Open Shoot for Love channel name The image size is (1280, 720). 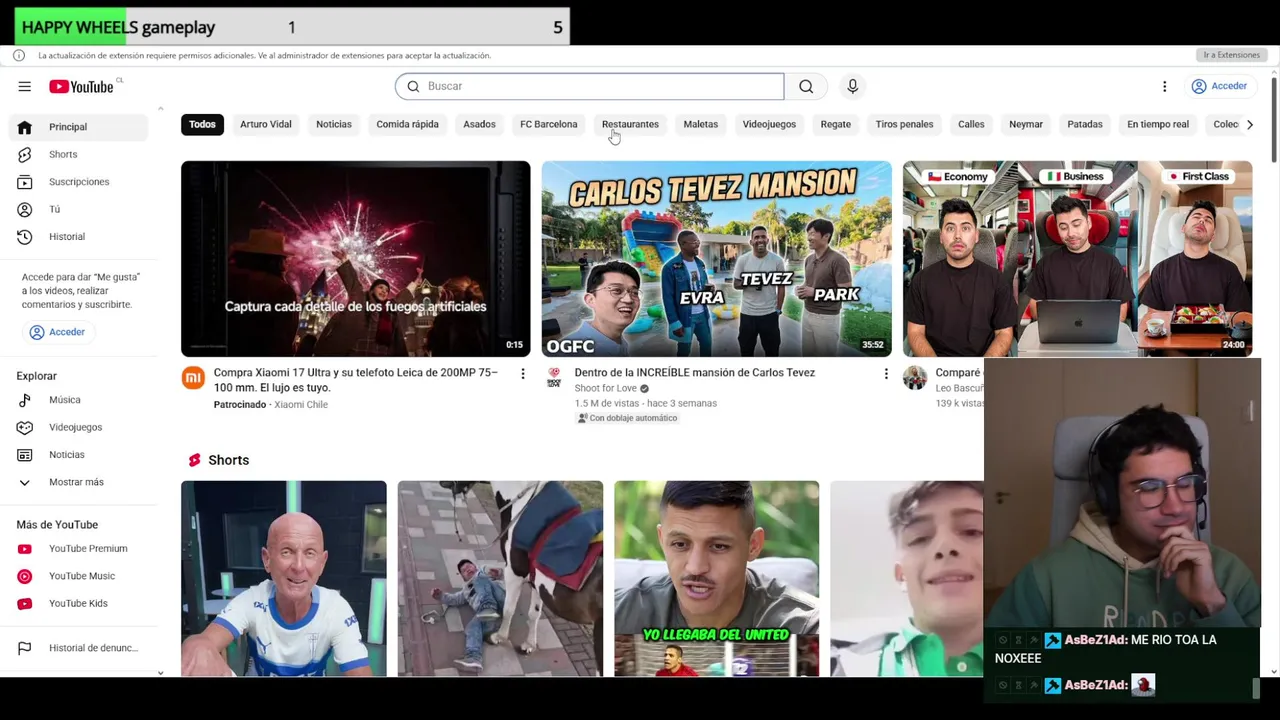pyautogui.click(x=605, y=388)
